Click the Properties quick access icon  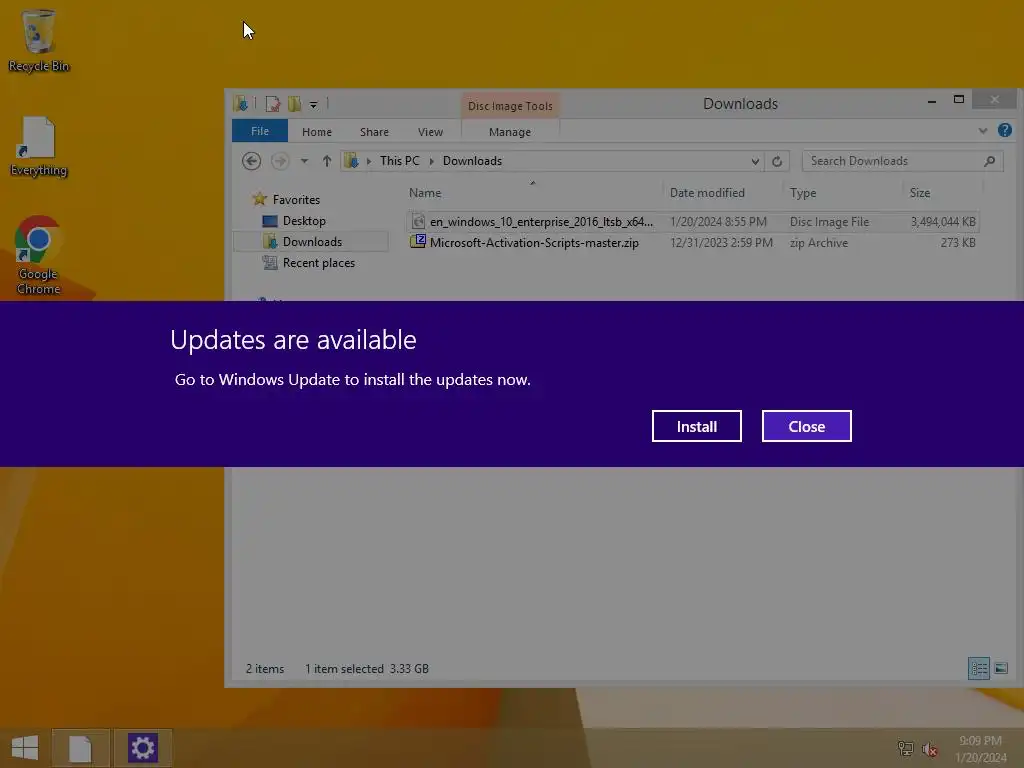[272, 104]
